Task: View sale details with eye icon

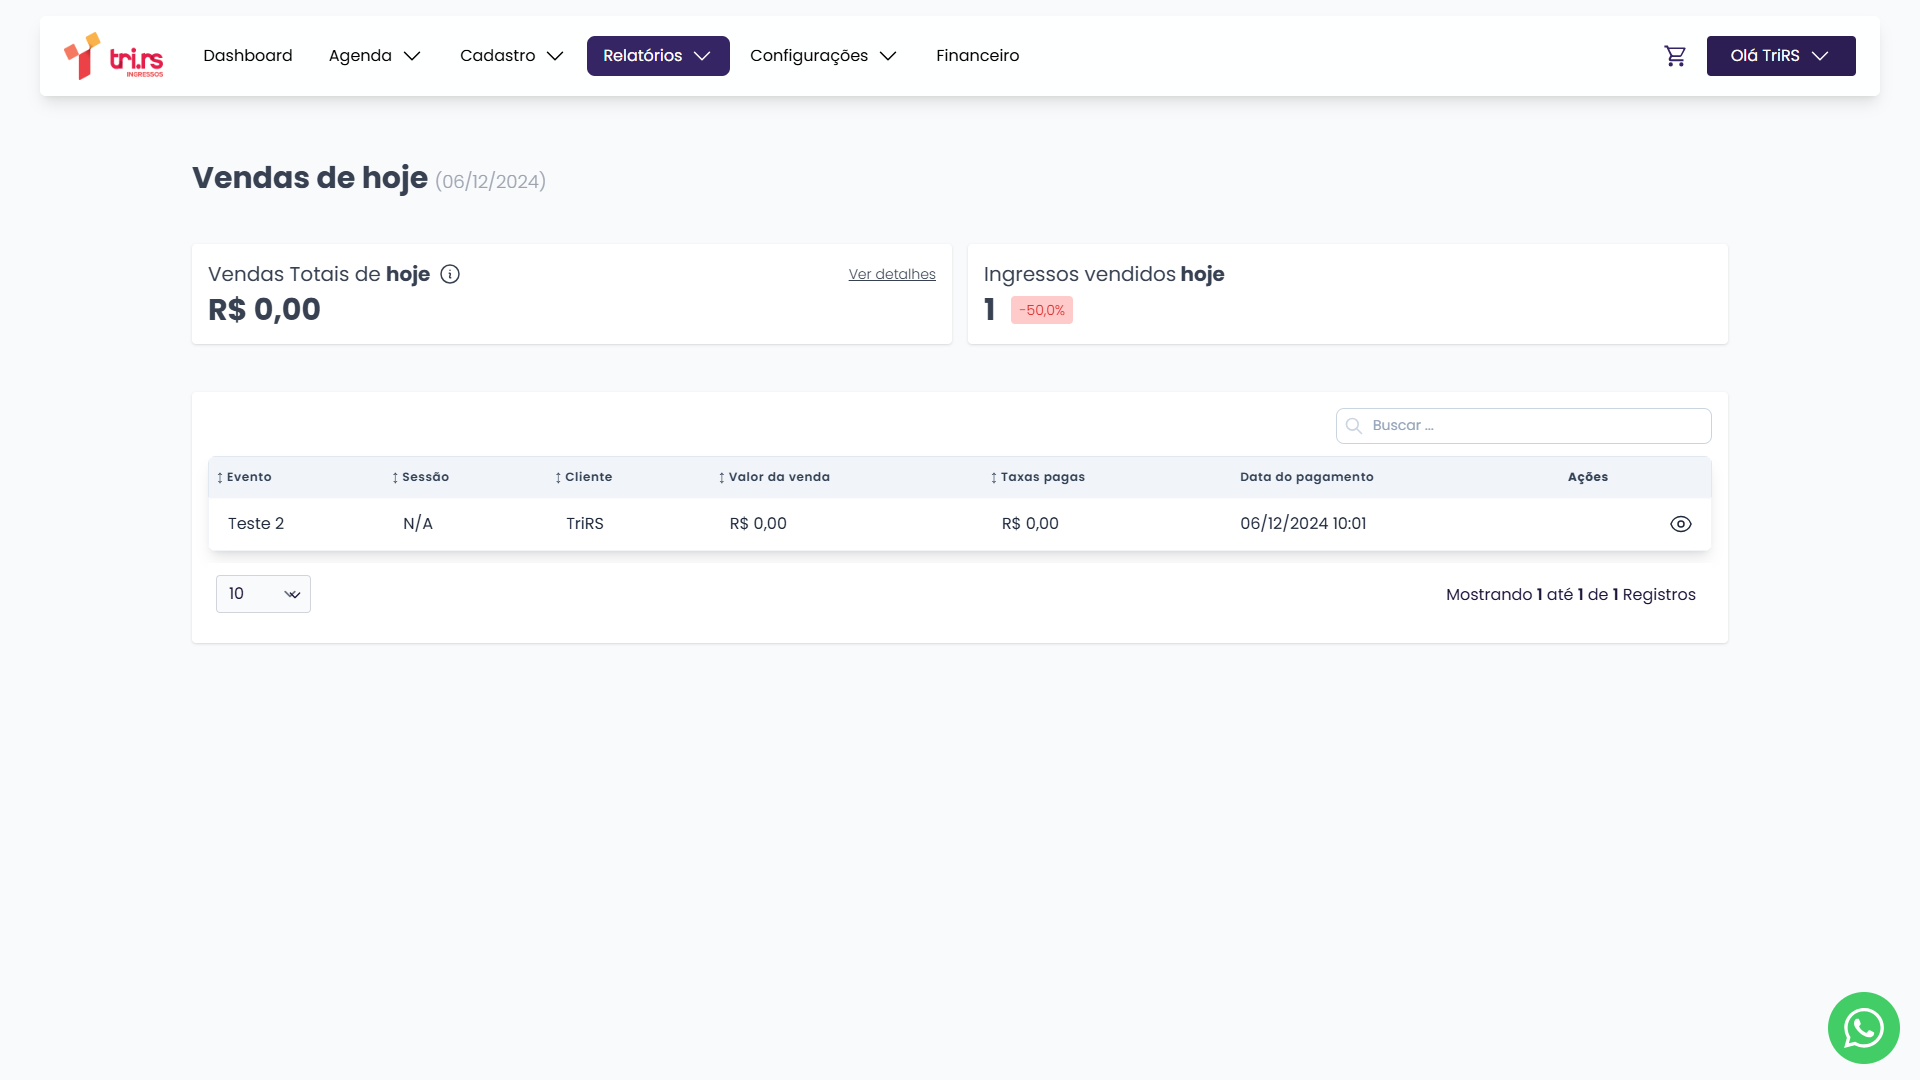Action: click(x=1680, y=524)
